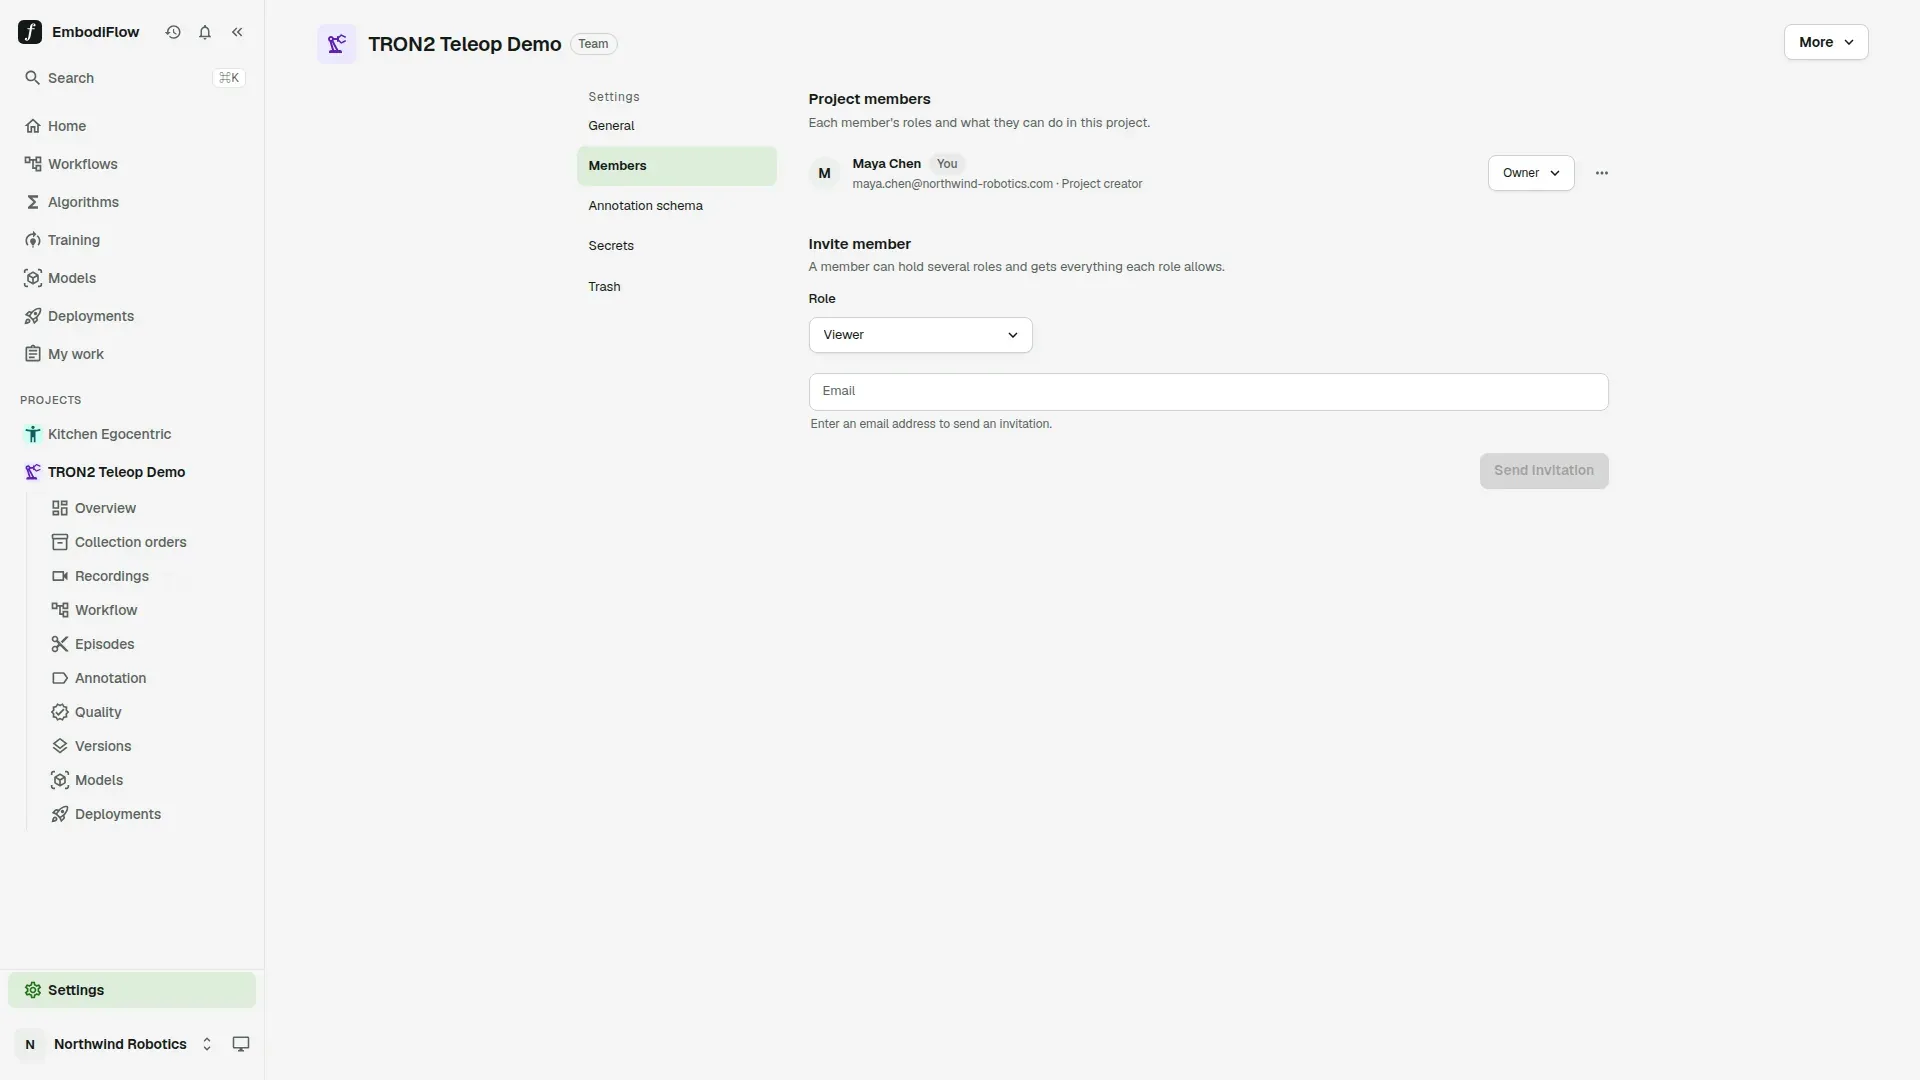
Task: Click the Settings gear icon
Action: (33, 990)
